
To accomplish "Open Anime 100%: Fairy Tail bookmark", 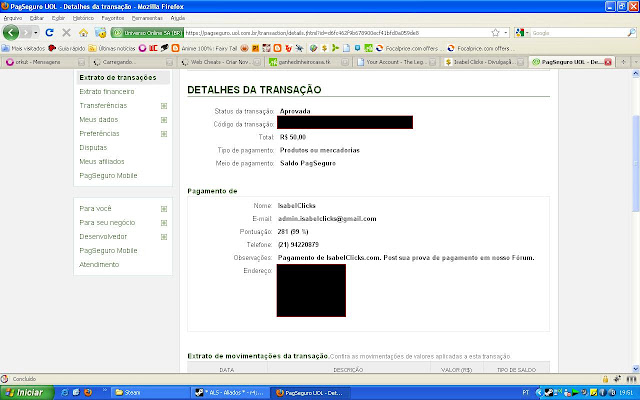I will [x=204, y=48].
